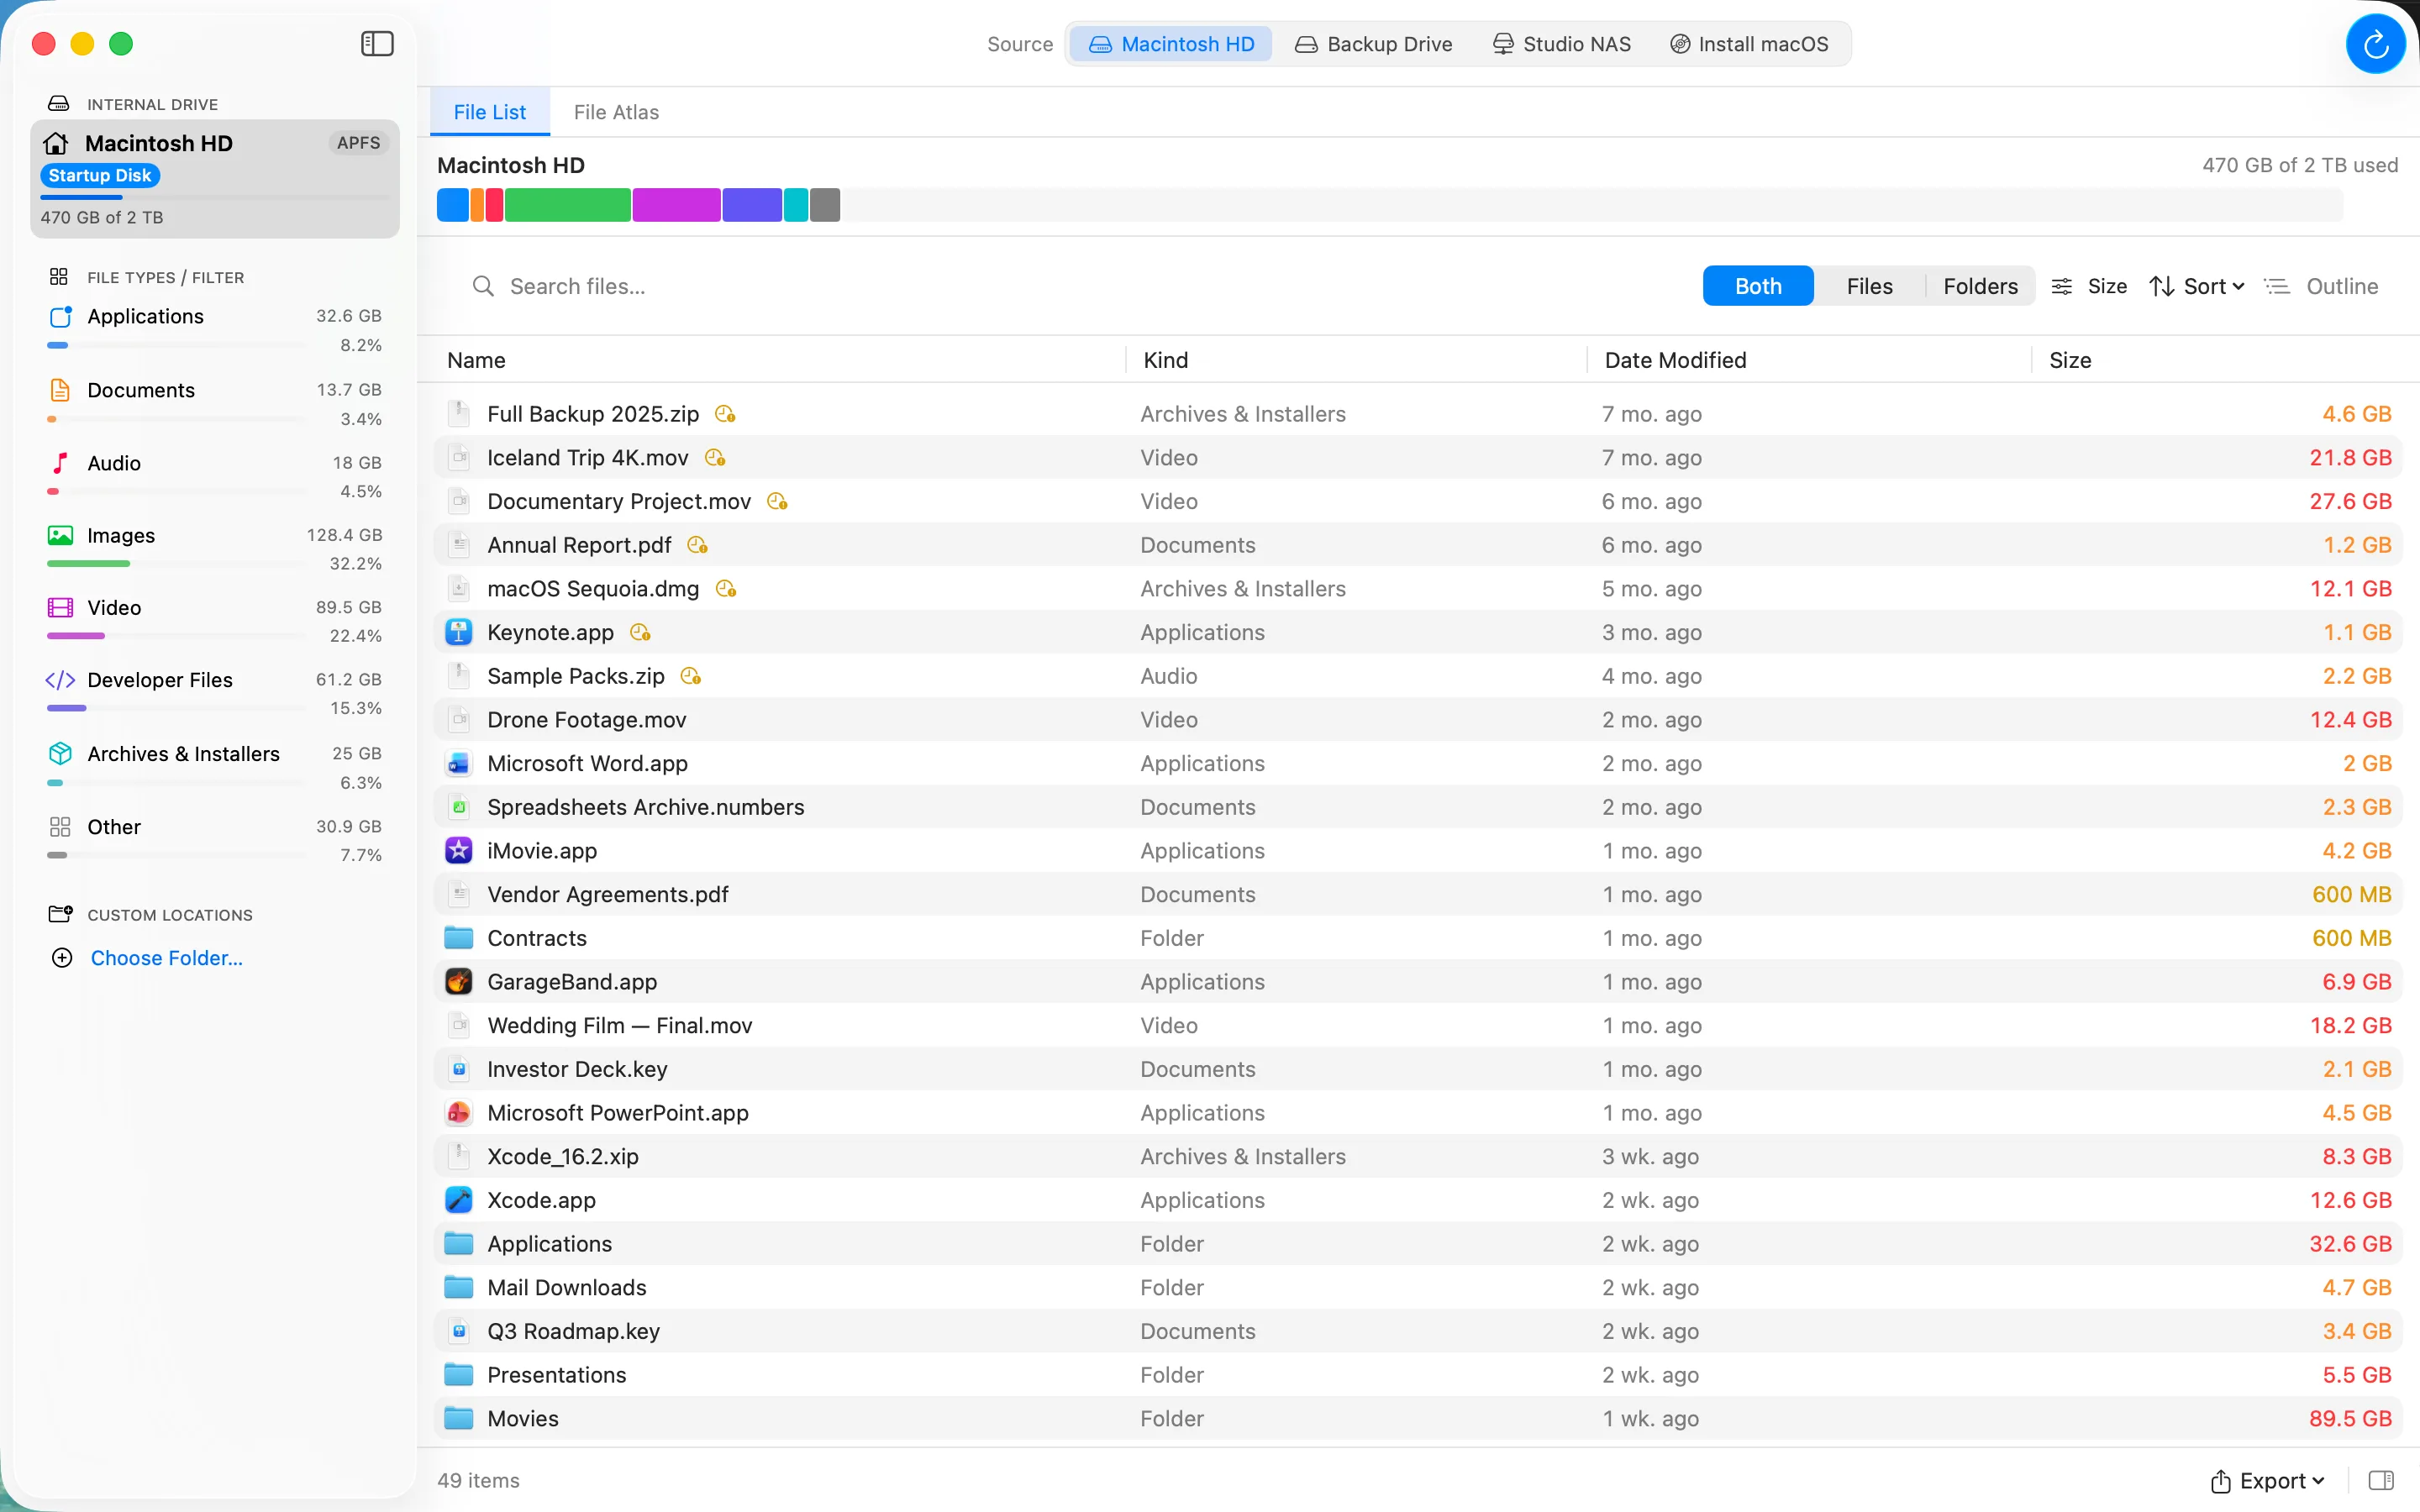This screenshot has height=1512, width=2420.
Task: Select Backup Drive as source
Action: [x=1373, y=44]
